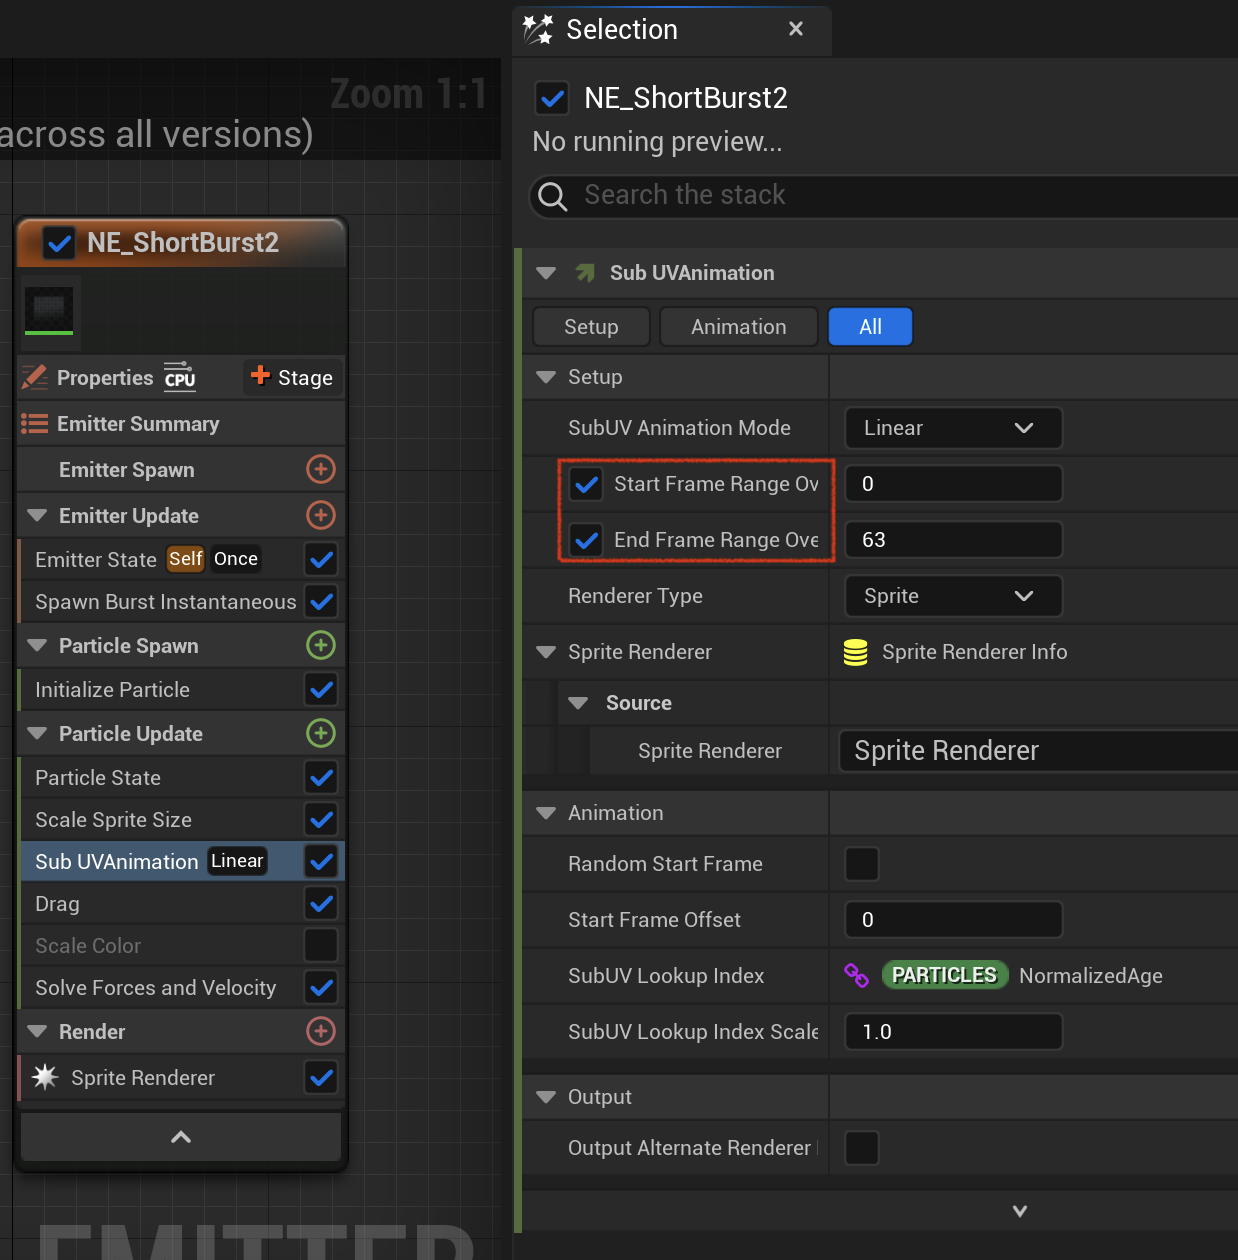Collapse Setup category

tap(546, 377)
